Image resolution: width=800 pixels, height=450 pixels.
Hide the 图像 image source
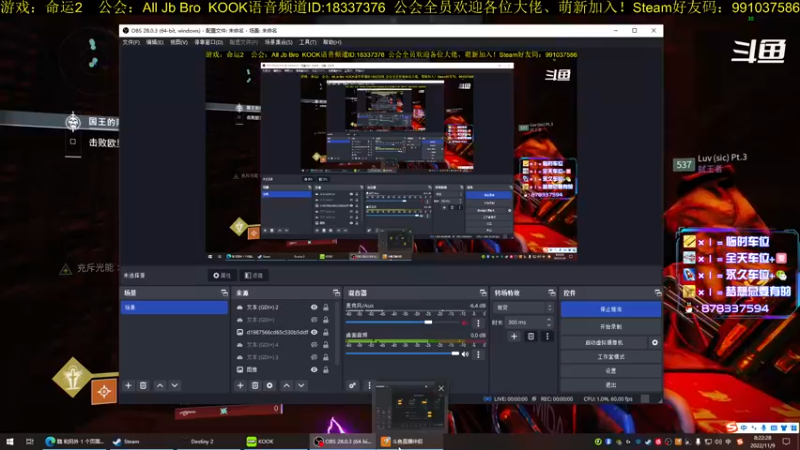coord(314,369)
